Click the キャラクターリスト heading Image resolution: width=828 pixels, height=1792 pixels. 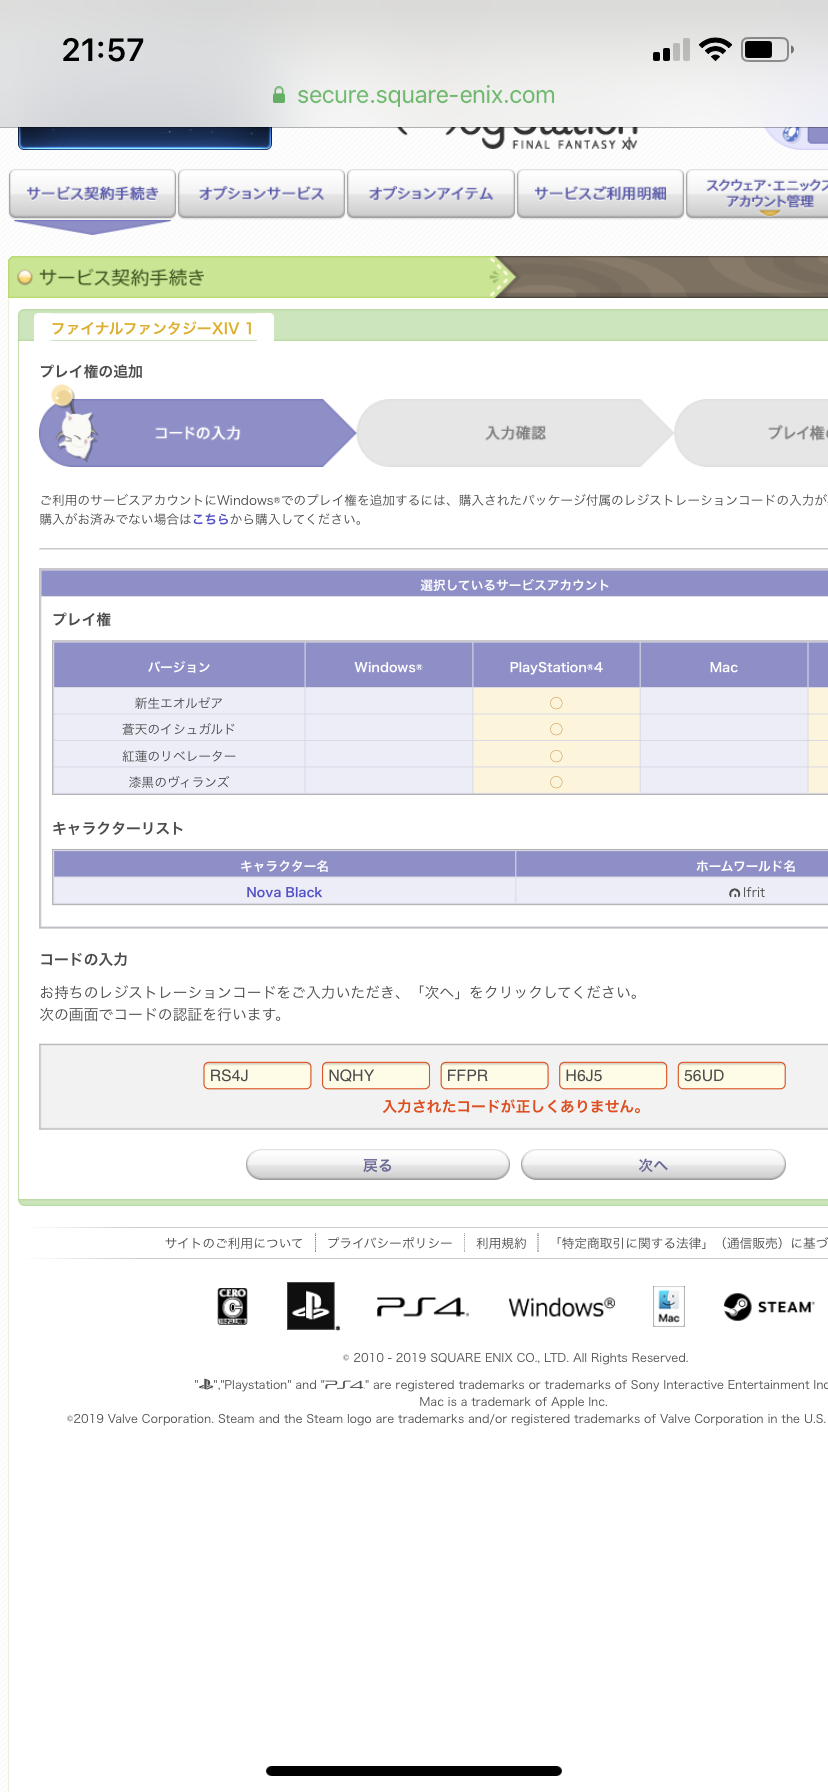(x=118, y=828)
